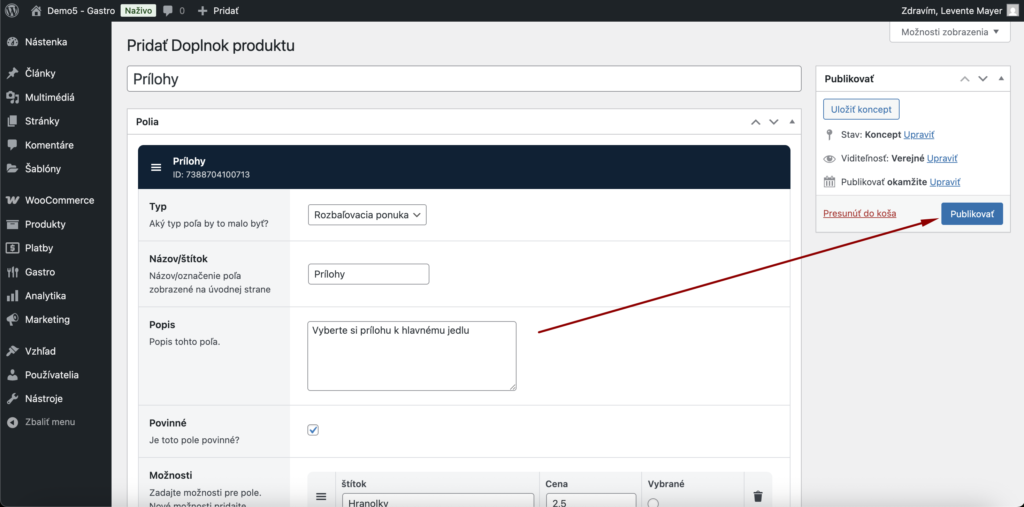The image size is (1024, 507).
Task: Go to Gastro menu item in sidebar
Action: click(40, 272)
